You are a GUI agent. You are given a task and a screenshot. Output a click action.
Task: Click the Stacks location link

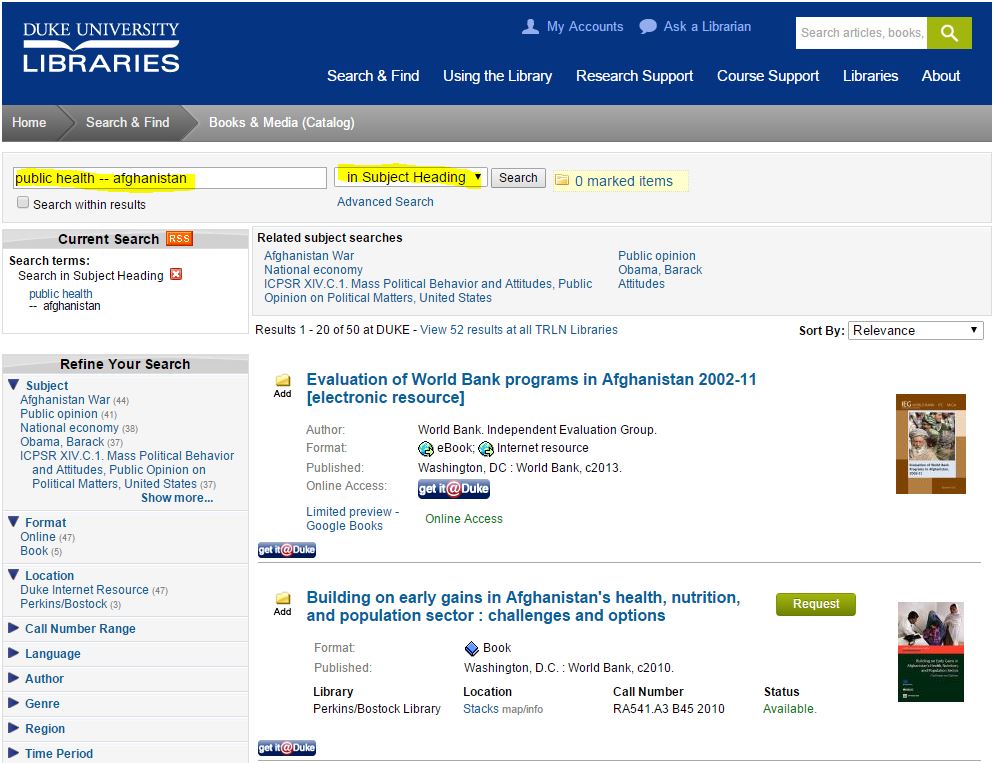[x=481, y=709]
